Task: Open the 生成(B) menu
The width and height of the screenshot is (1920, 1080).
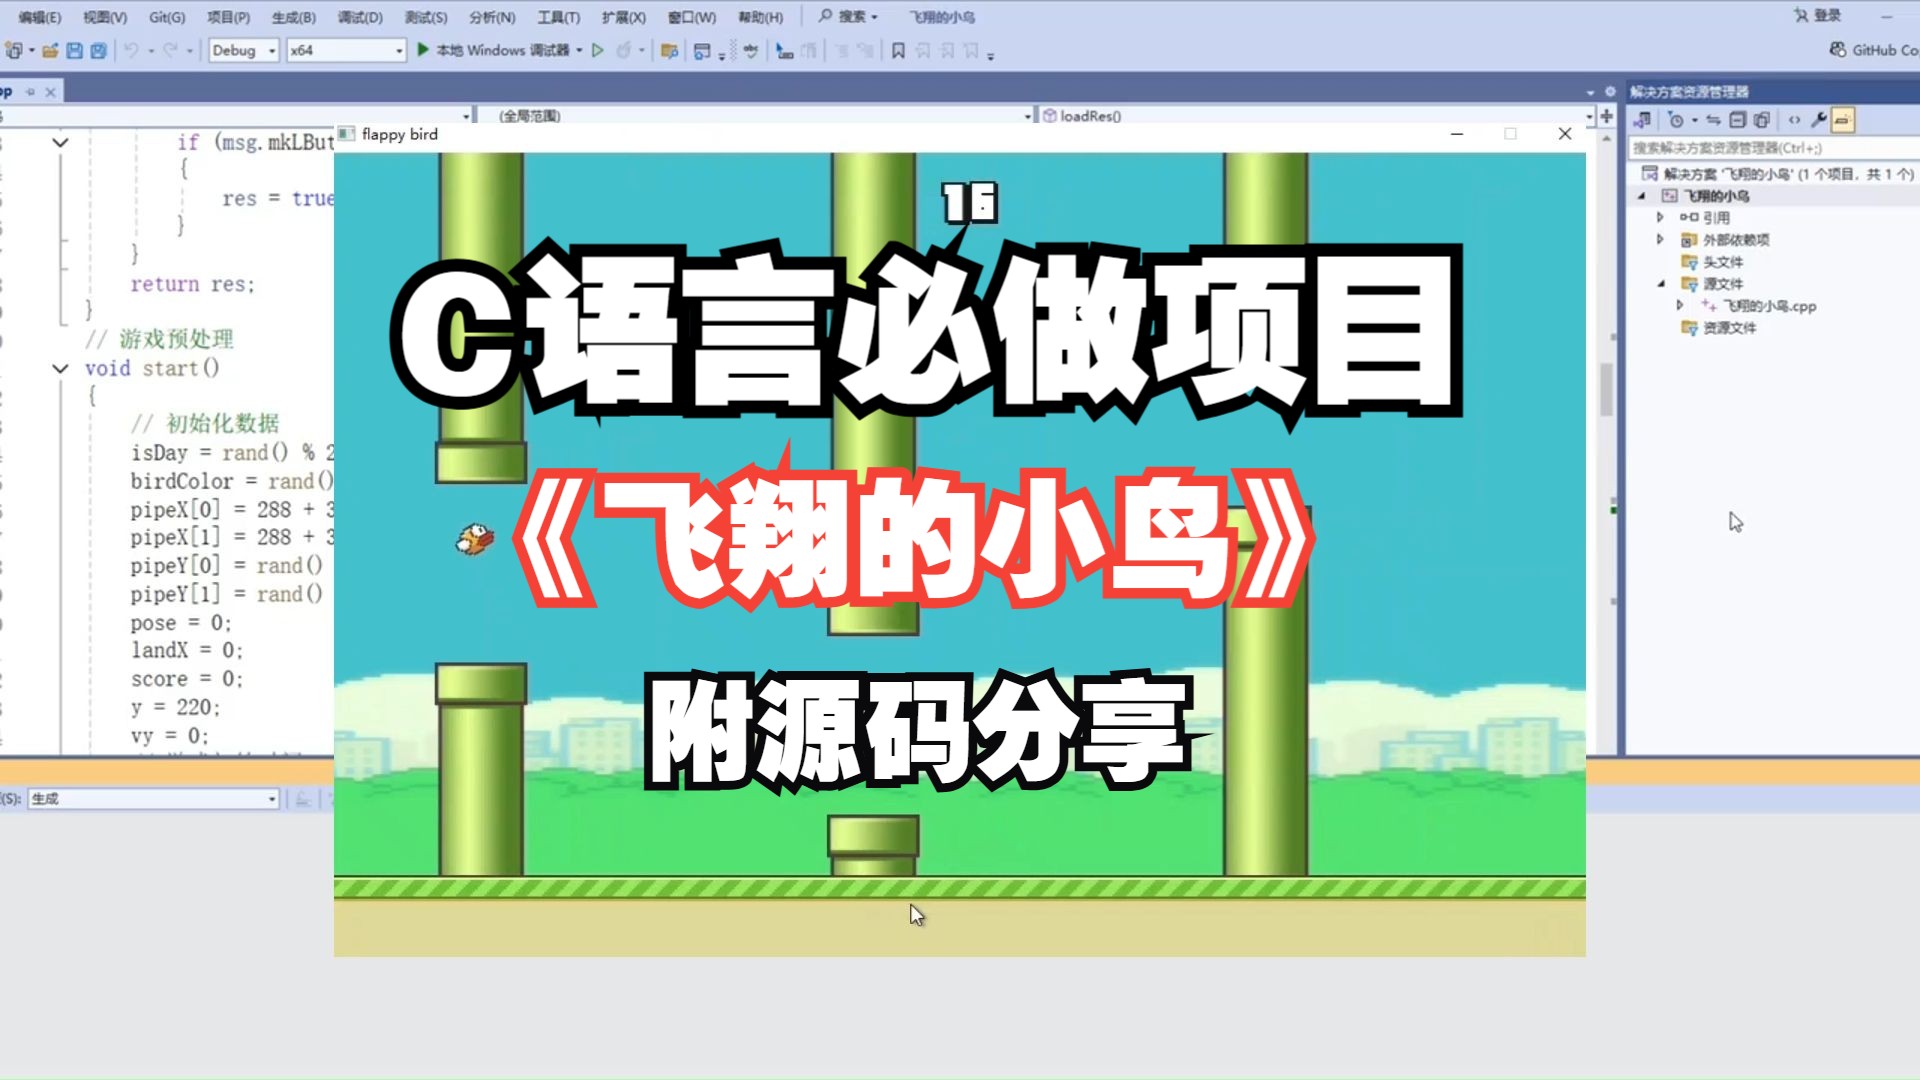Action: (293, 17)
